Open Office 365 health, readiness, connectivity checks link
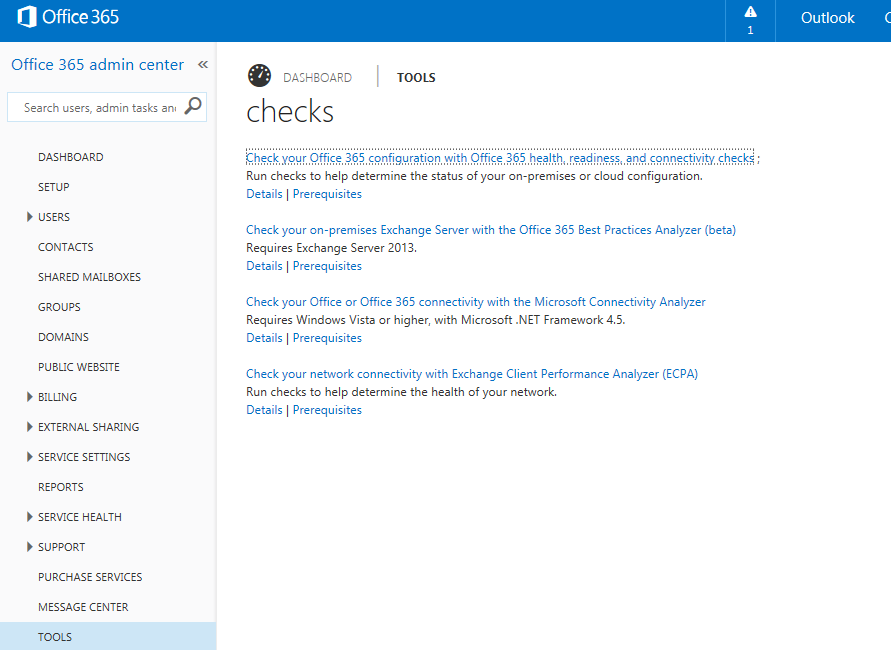Screen dimensions: 891x650 (x=500, y=158)
